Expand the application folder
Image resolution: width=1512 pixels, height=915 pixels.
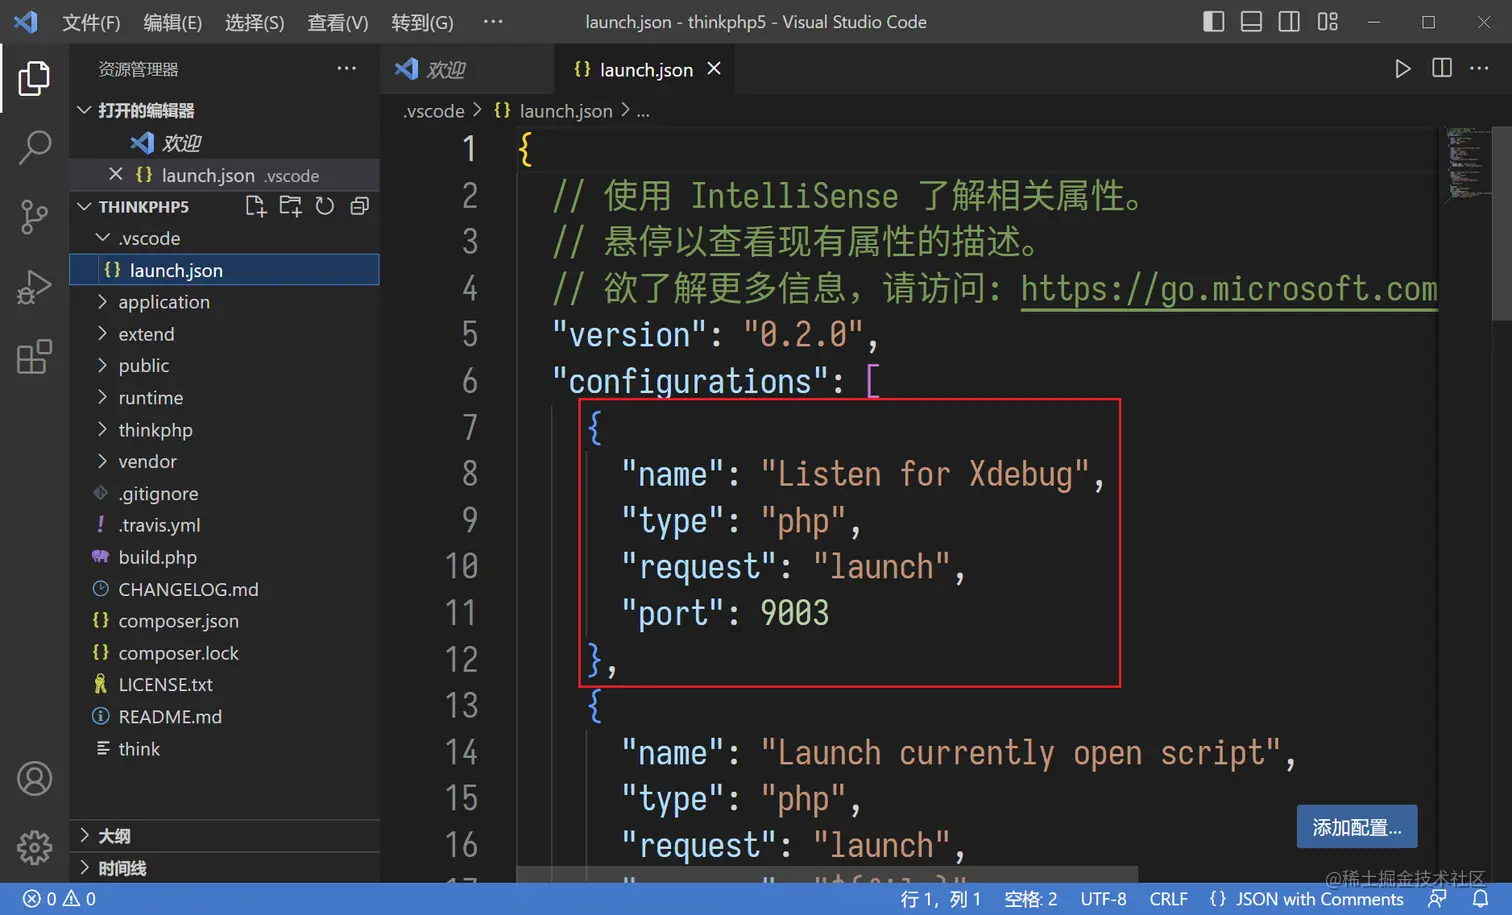102,301
